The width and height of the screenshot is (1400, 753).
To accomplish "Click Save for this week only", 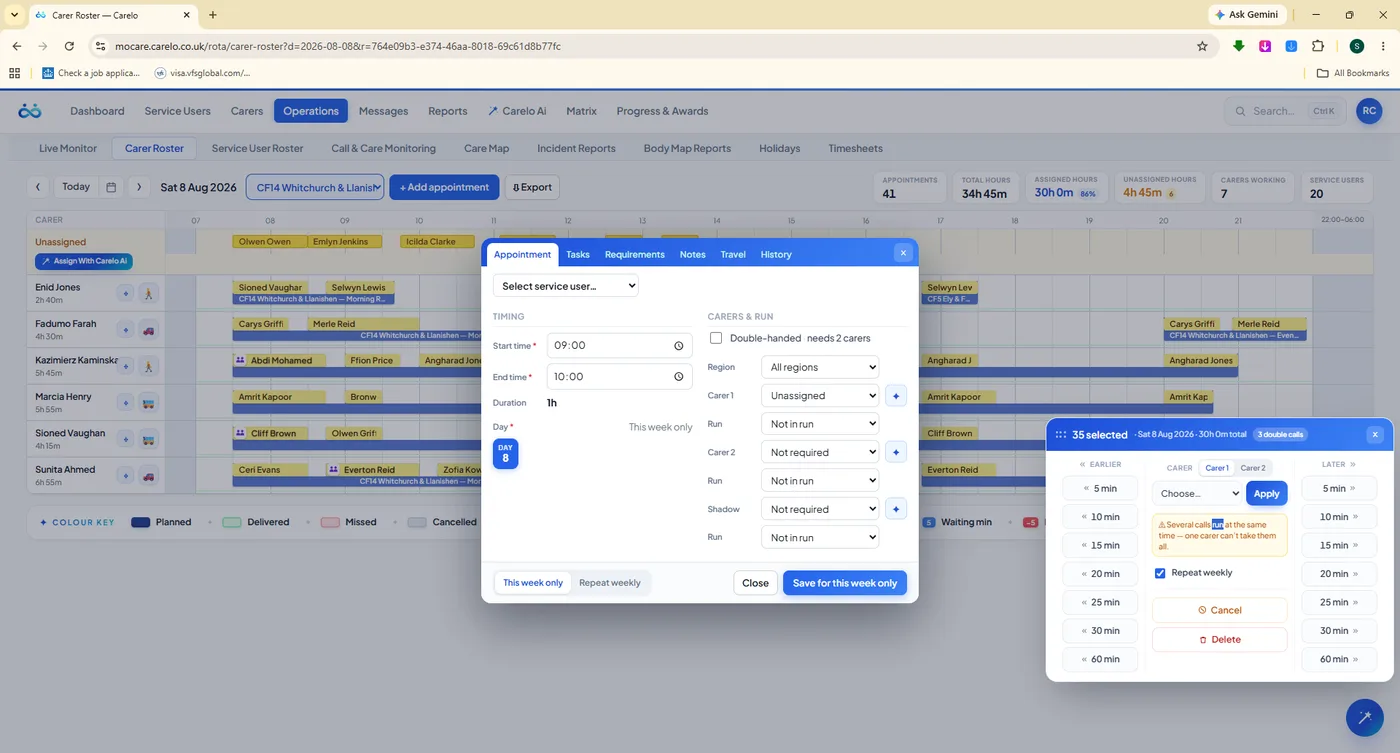I will (845, 583).
